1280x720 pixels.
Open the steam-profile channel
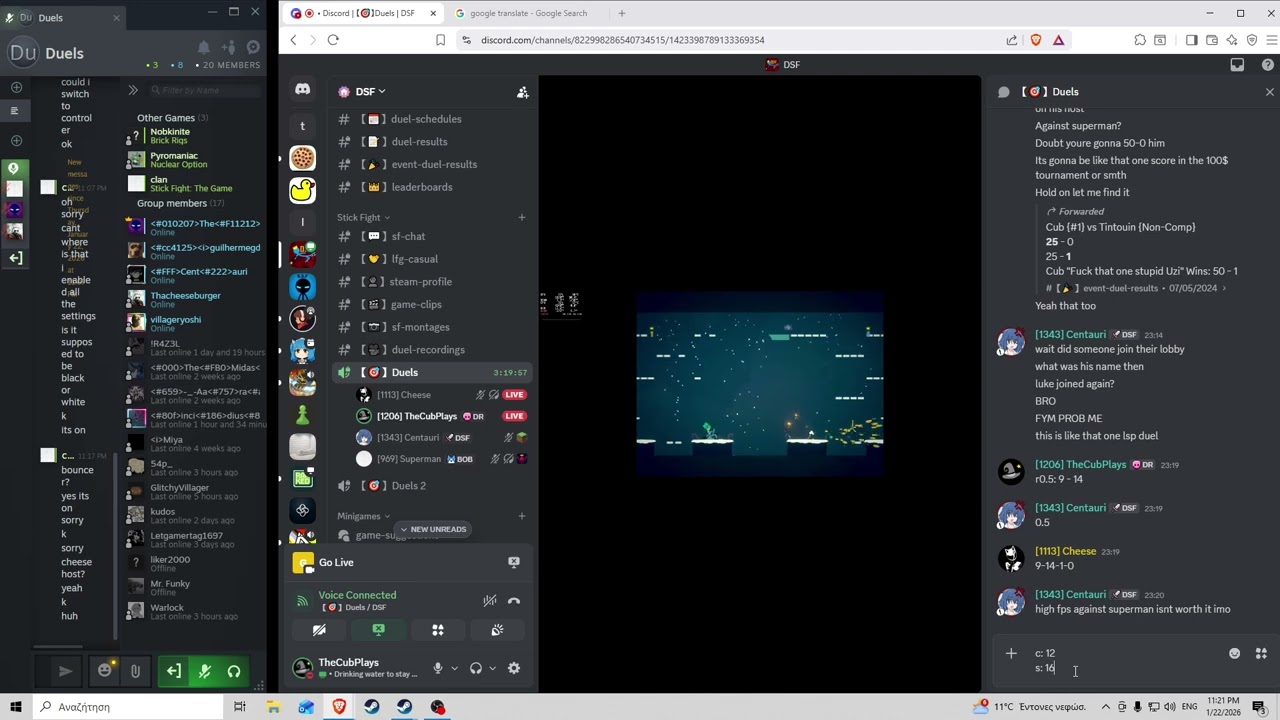point(431,282)
